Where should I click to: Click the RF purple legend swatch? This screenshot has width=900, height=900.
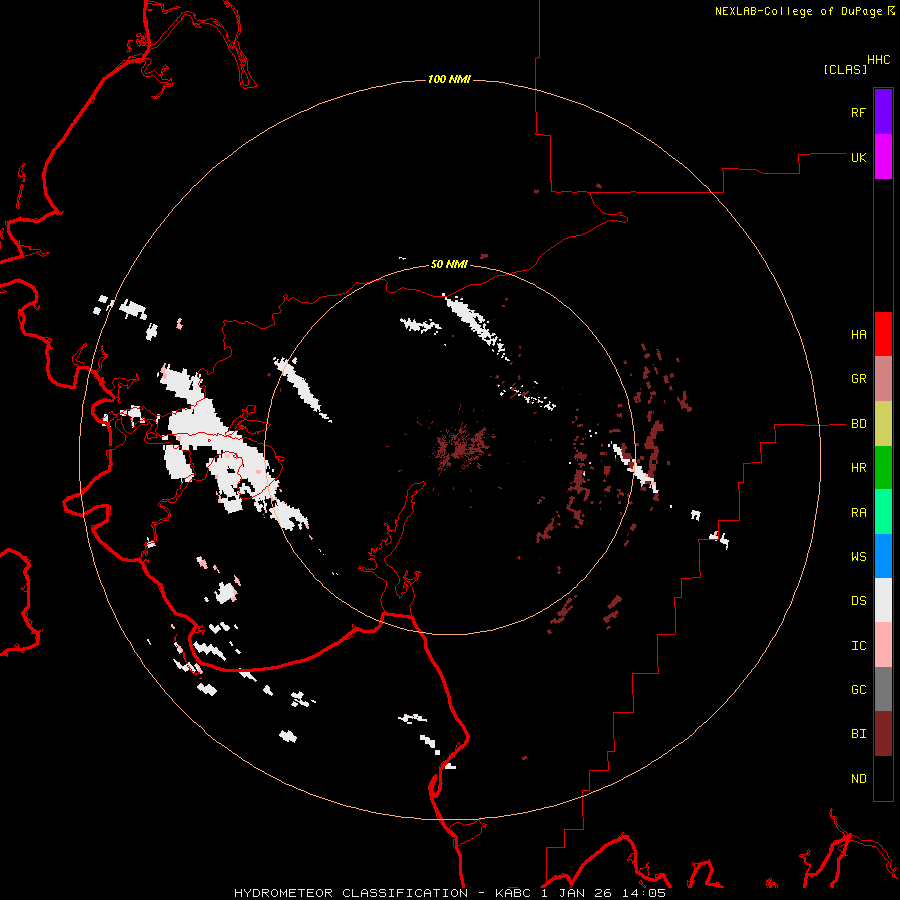click(883, 112)
